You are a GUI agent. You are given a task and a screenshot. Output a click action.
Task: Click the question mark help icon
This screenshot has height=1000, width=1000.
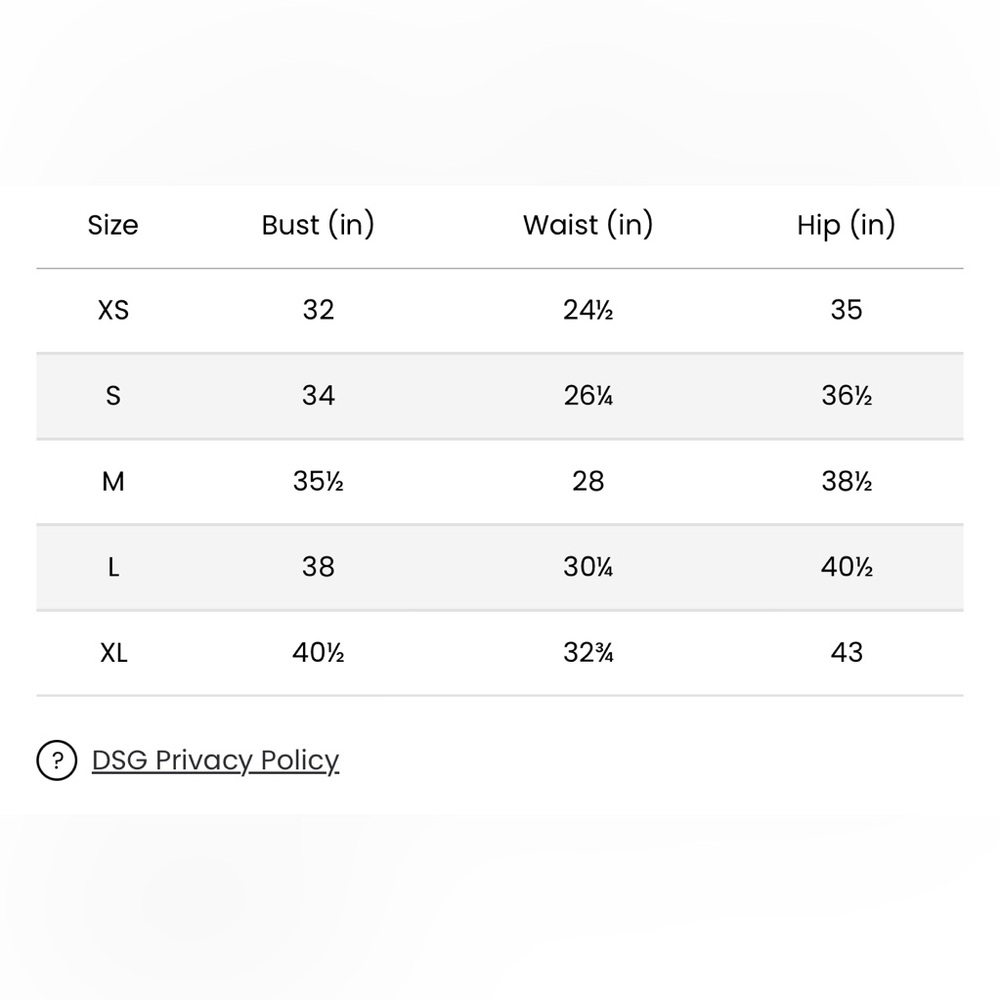click(x=57, y=760)
